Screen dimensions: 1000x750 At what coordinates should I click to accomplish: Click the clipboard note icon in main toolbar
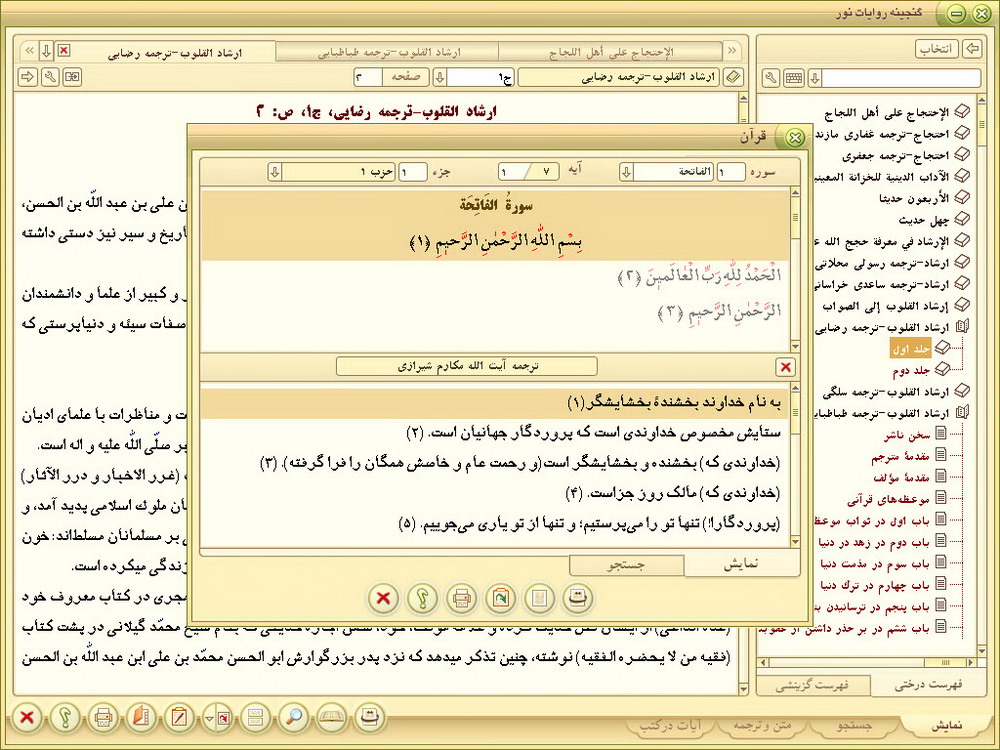click(x=179, y=717)
